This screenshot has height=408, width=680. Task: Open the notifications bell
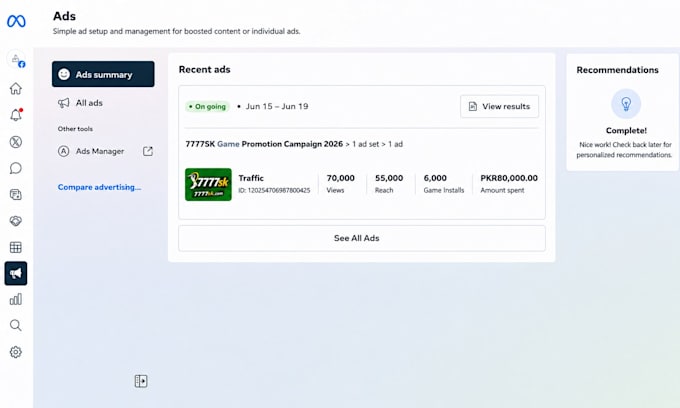pyautogui.click(x=16, y=115)
